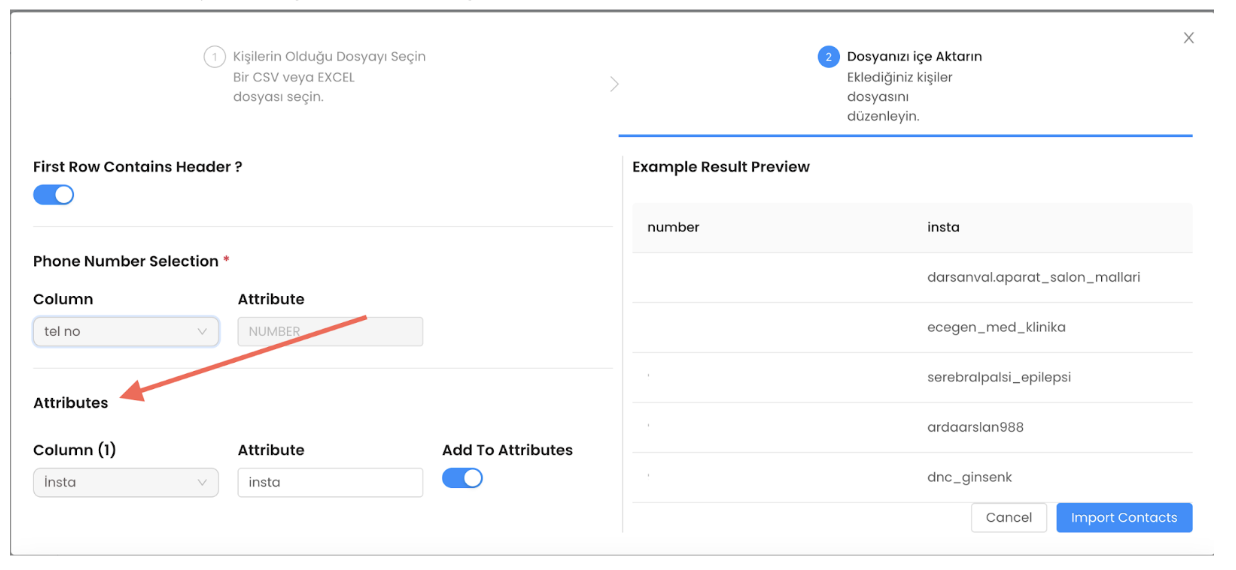Select the ecegen_med_klinika preview row
This screenshot has height=570, width=1236.
912,327
